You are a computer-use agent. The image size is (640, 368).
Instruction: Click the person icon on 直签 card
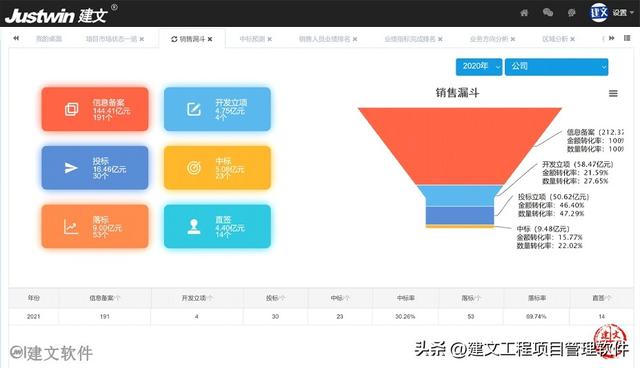pyautogui.click(x=194, y=226)
